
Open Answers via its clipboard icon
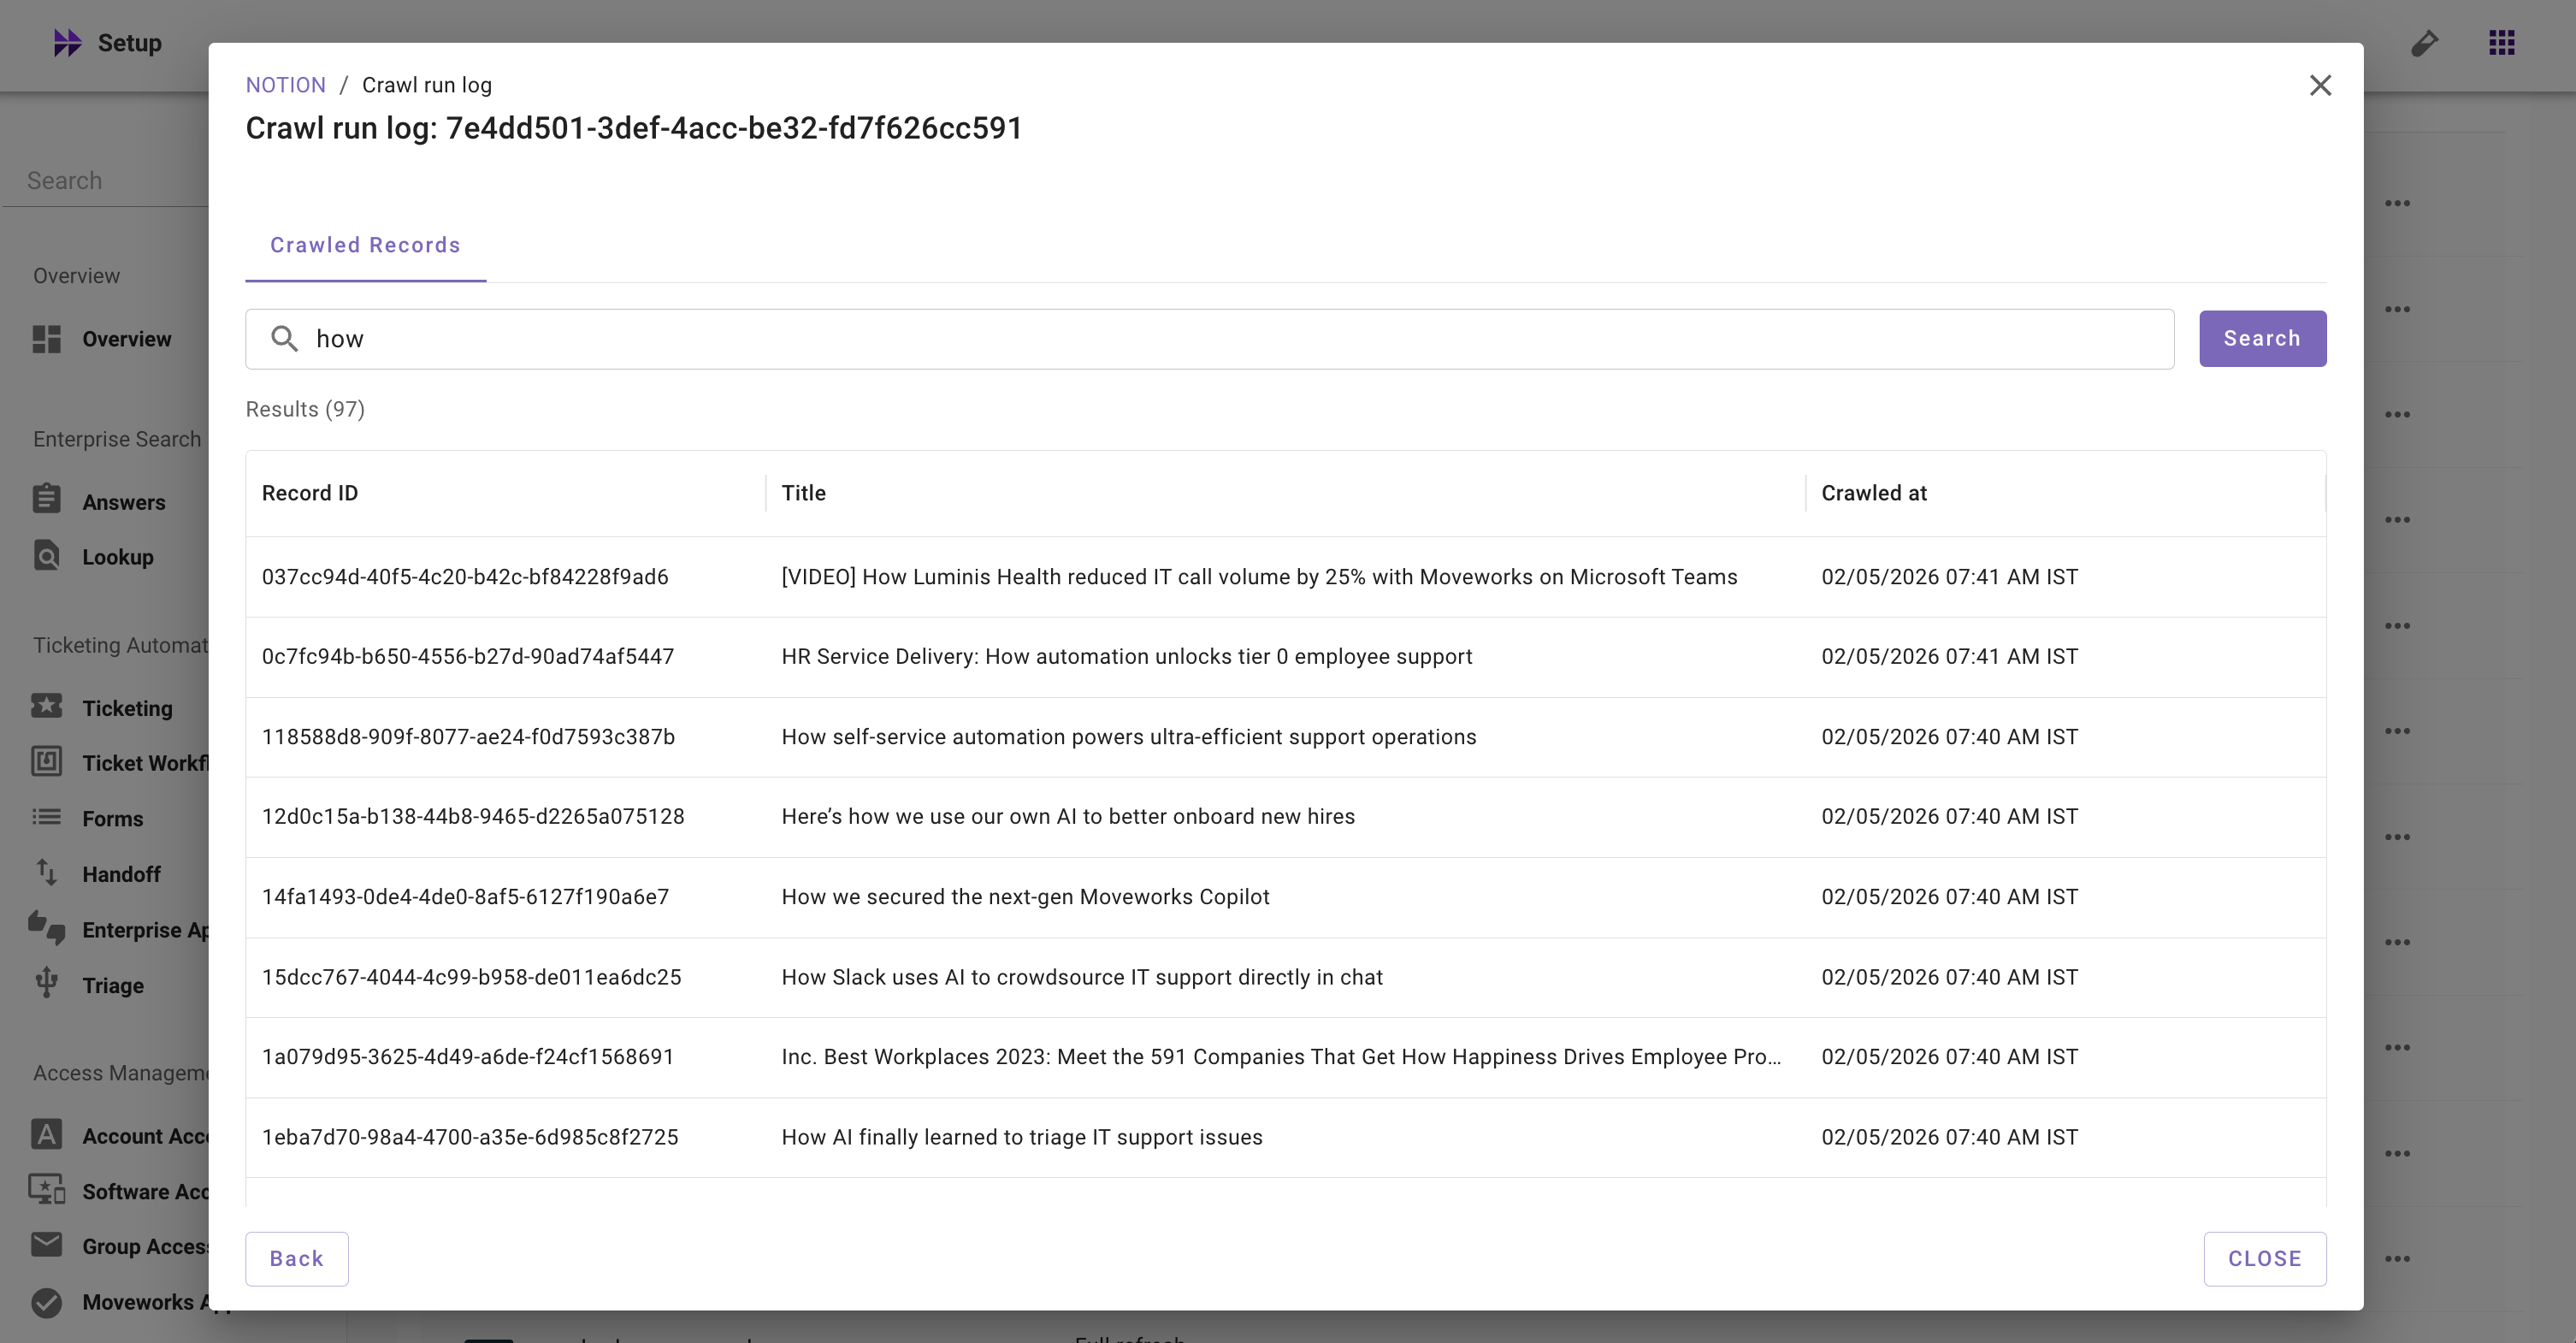pos(46,499)
